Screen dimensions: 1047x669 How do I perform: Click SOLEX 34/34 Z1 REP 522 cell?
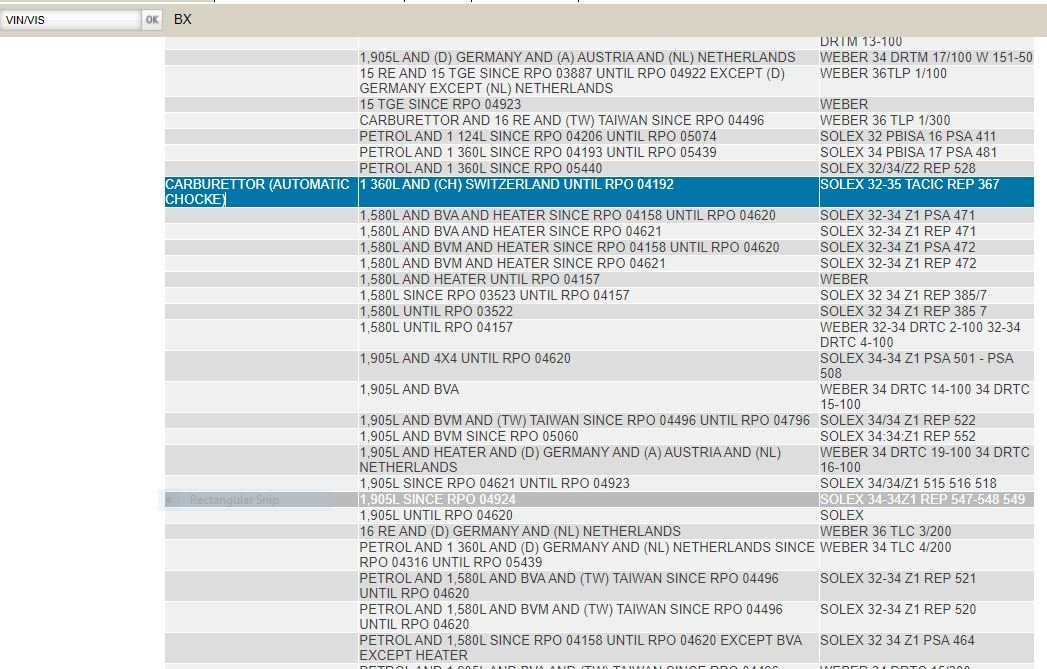926,420
